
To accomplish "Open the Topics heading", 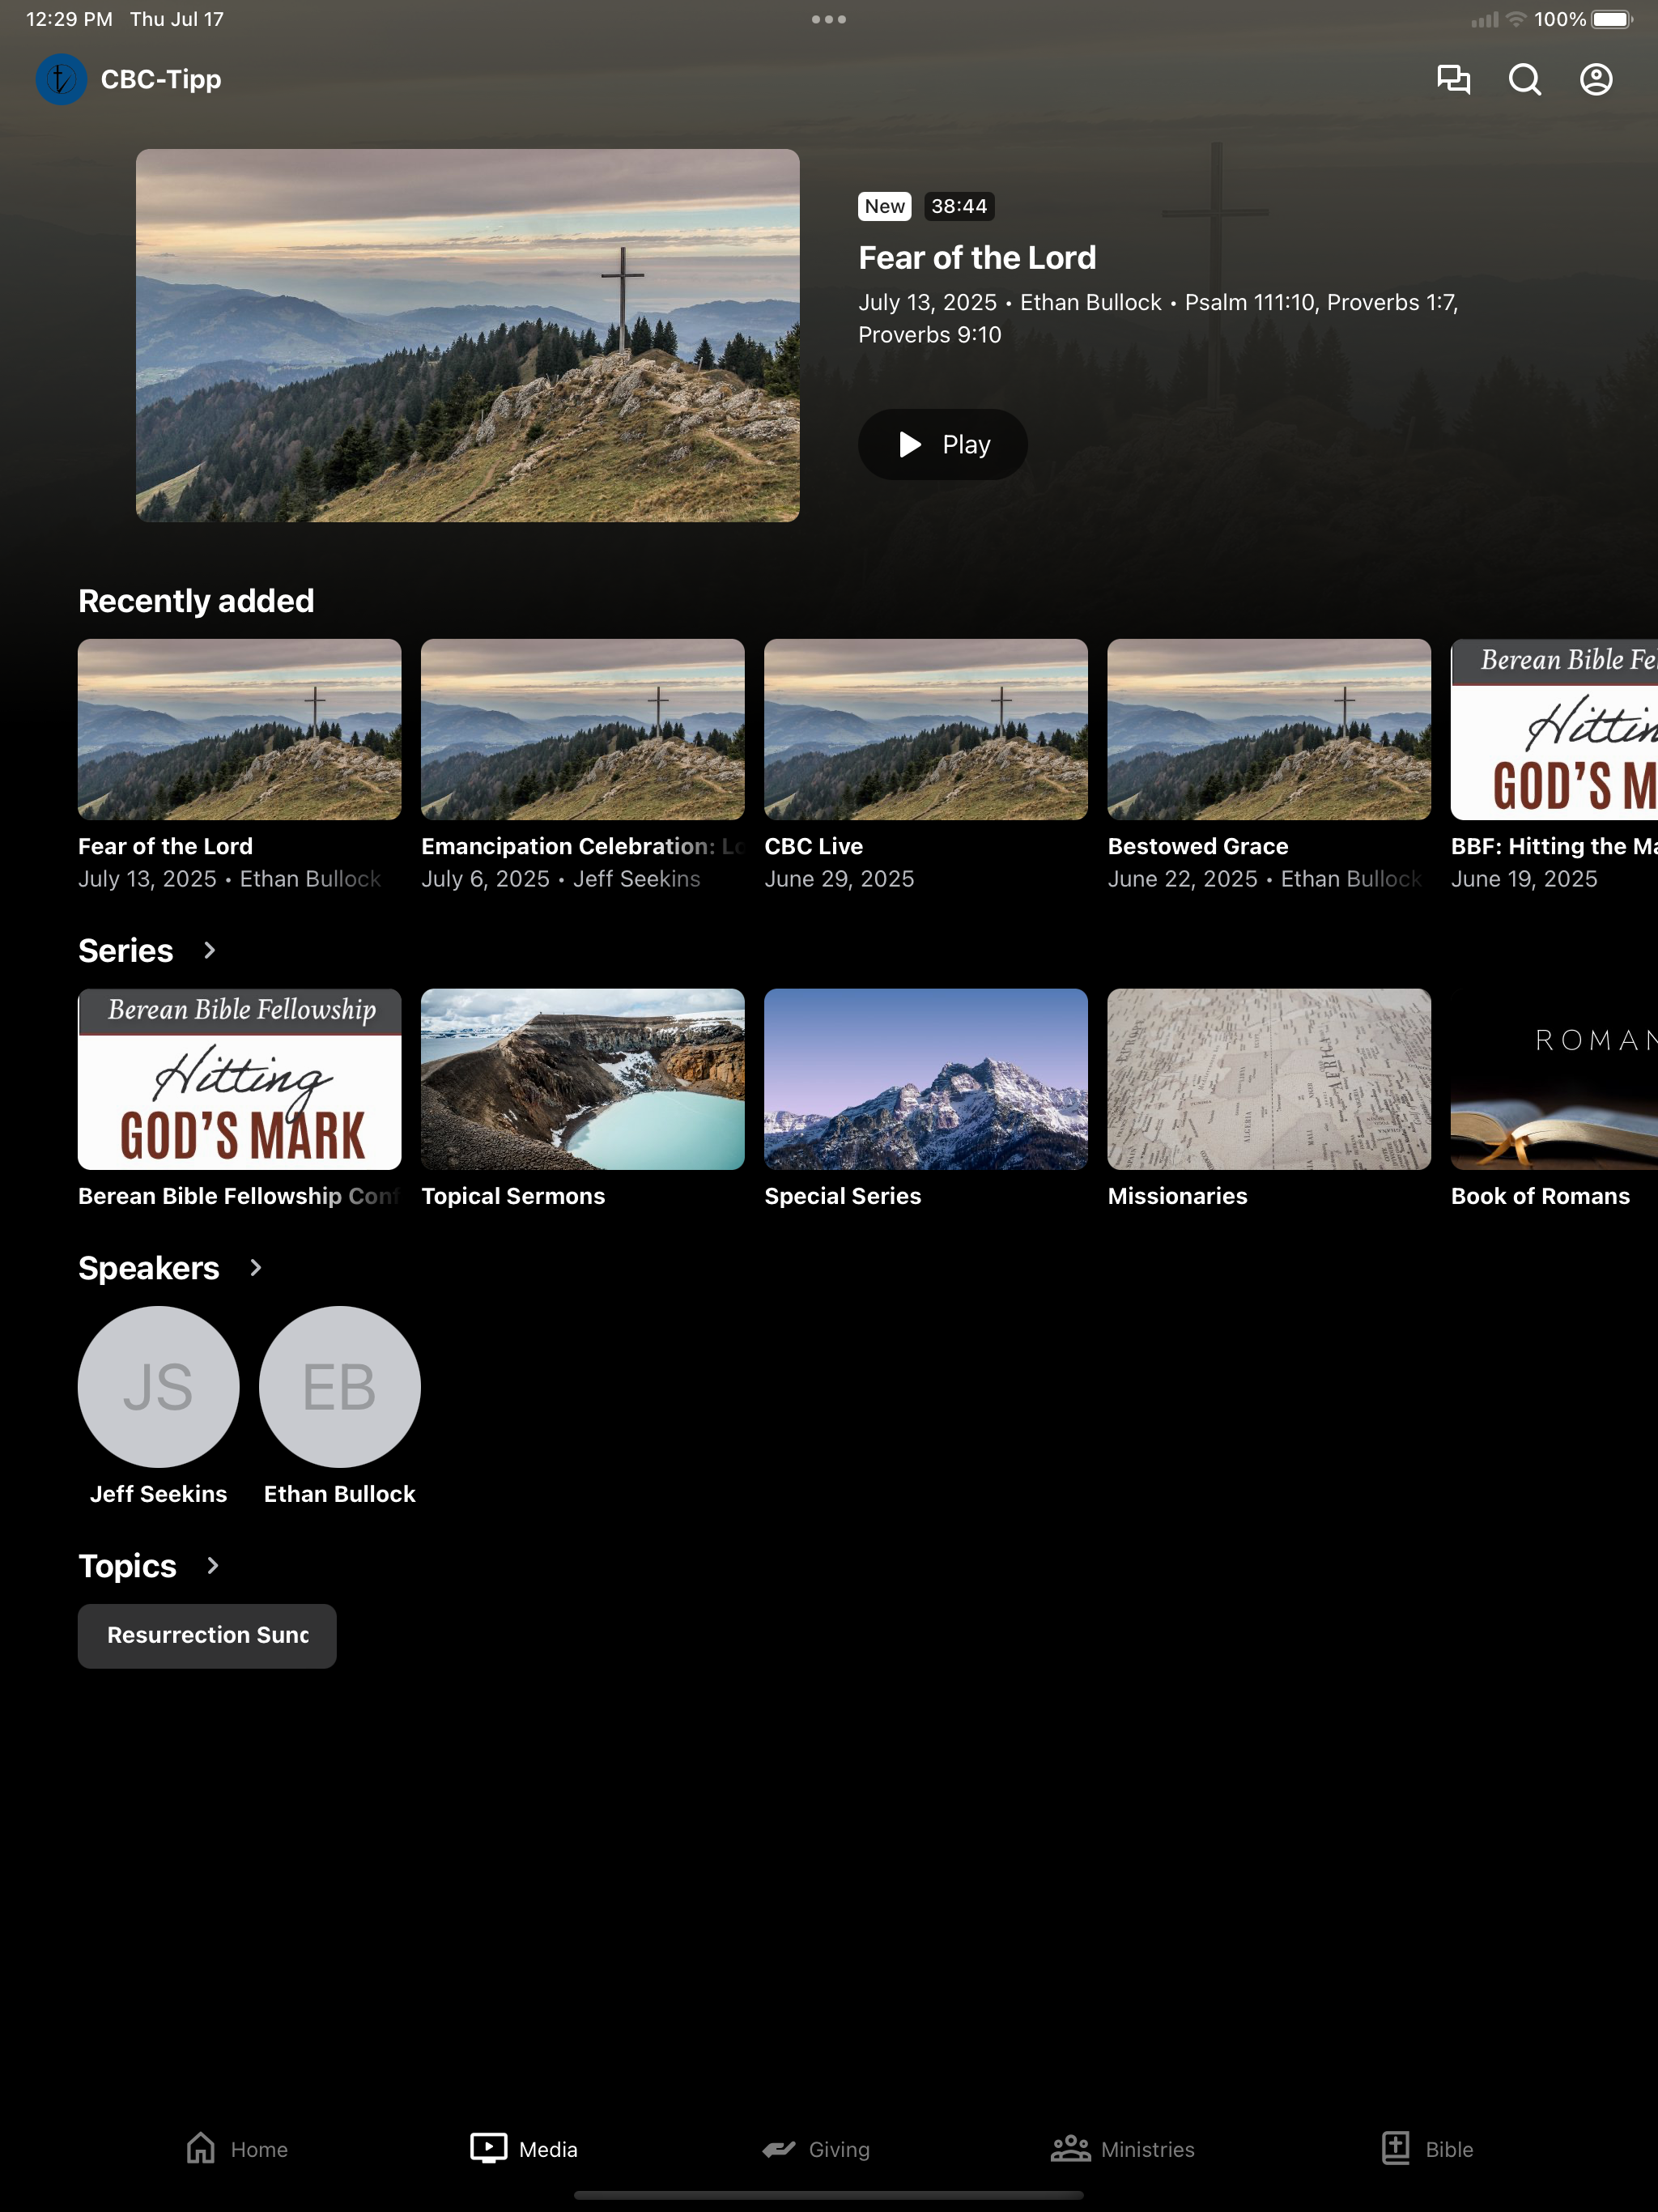I will pos(127,1566).
